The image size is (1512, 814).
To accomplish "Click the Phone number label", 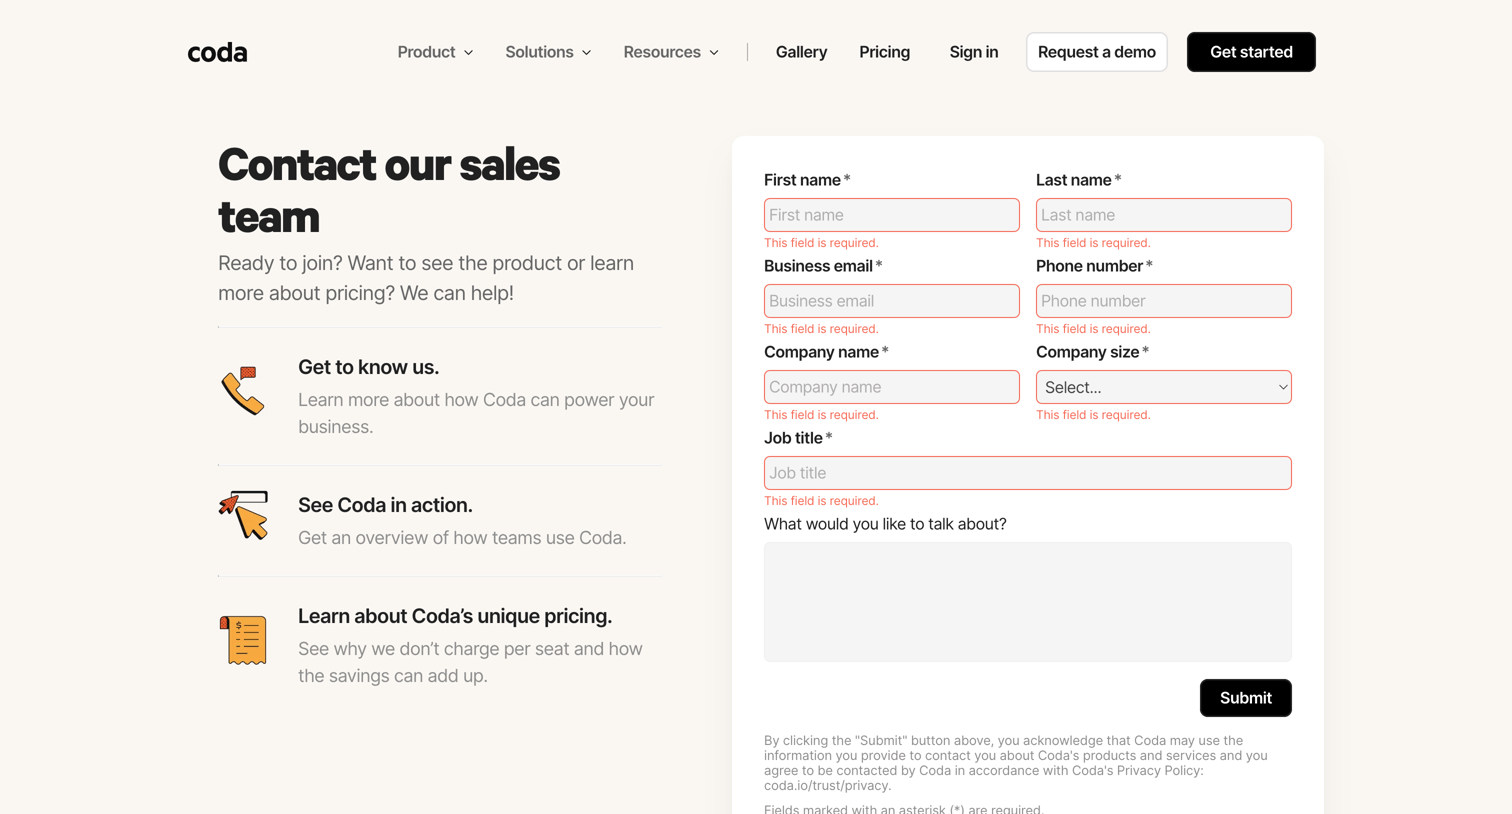I will tap(1094, 266).
